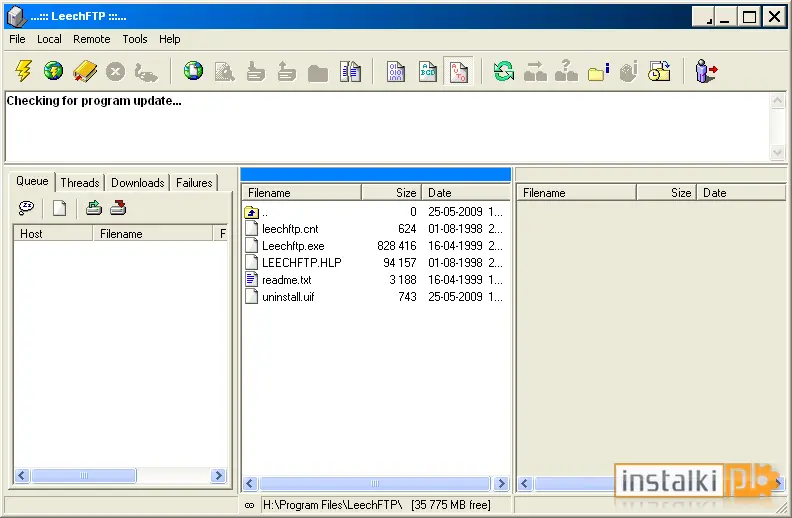Click the greyed transfer between hosts icon
Image resolution: width=792 pixels, height=518 pixels.
[535, 72]
